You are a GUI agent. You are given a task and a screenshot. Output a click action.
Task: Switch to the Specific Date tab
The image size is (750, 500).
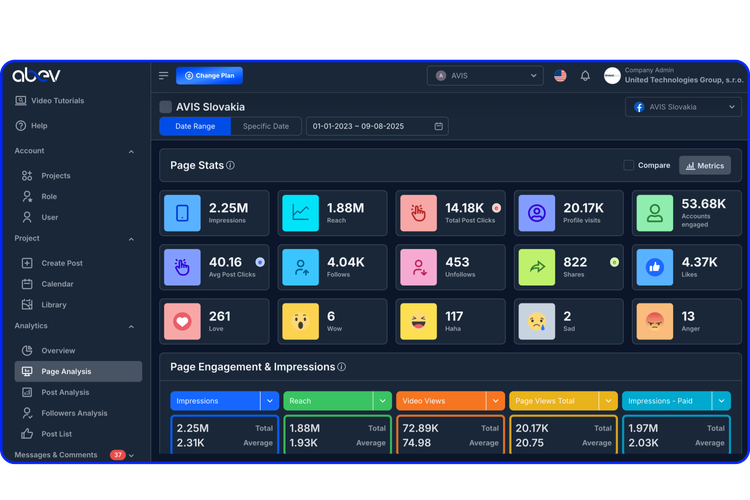266,126
